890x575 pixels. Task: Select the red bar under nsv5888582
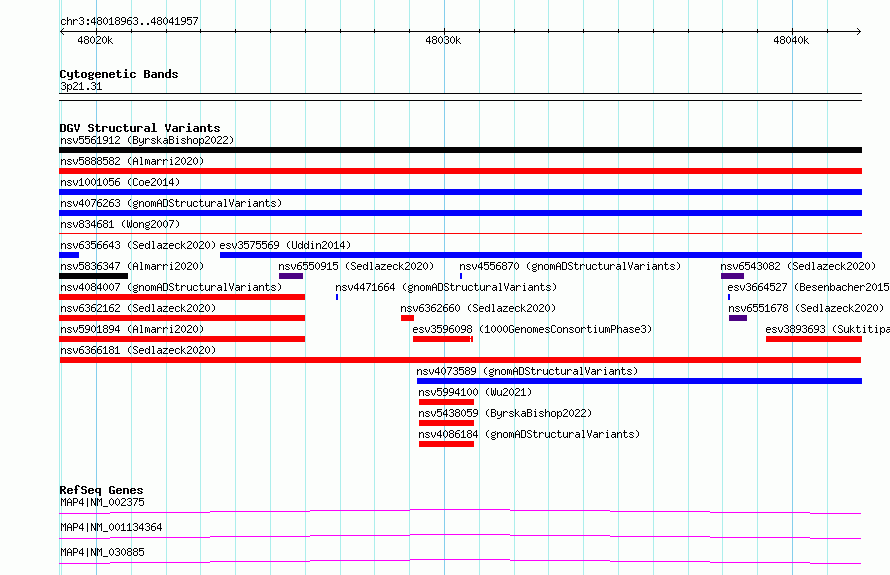tap(460, 171)
